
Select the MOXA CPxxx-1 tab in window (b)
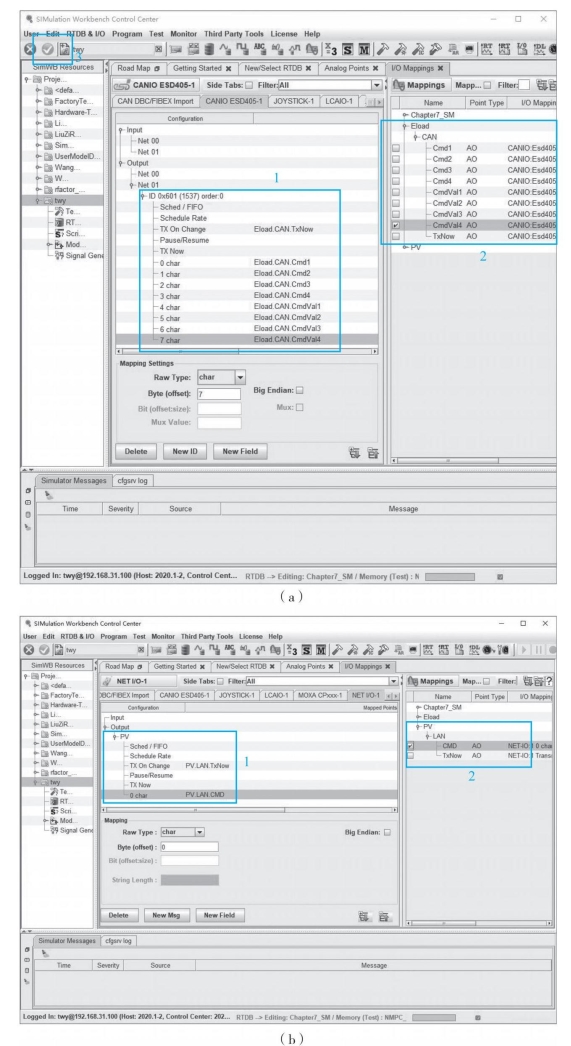[x=319, y=695]
